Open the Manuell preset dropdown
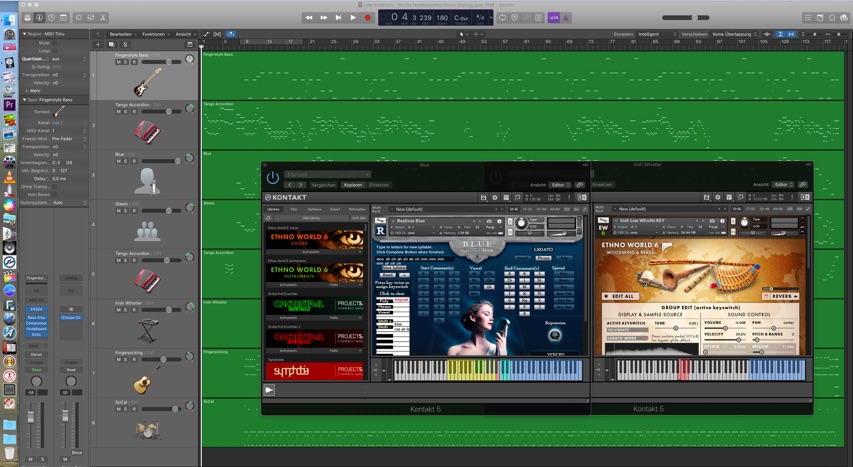This screenshot has width=853, height=467. 327,175
